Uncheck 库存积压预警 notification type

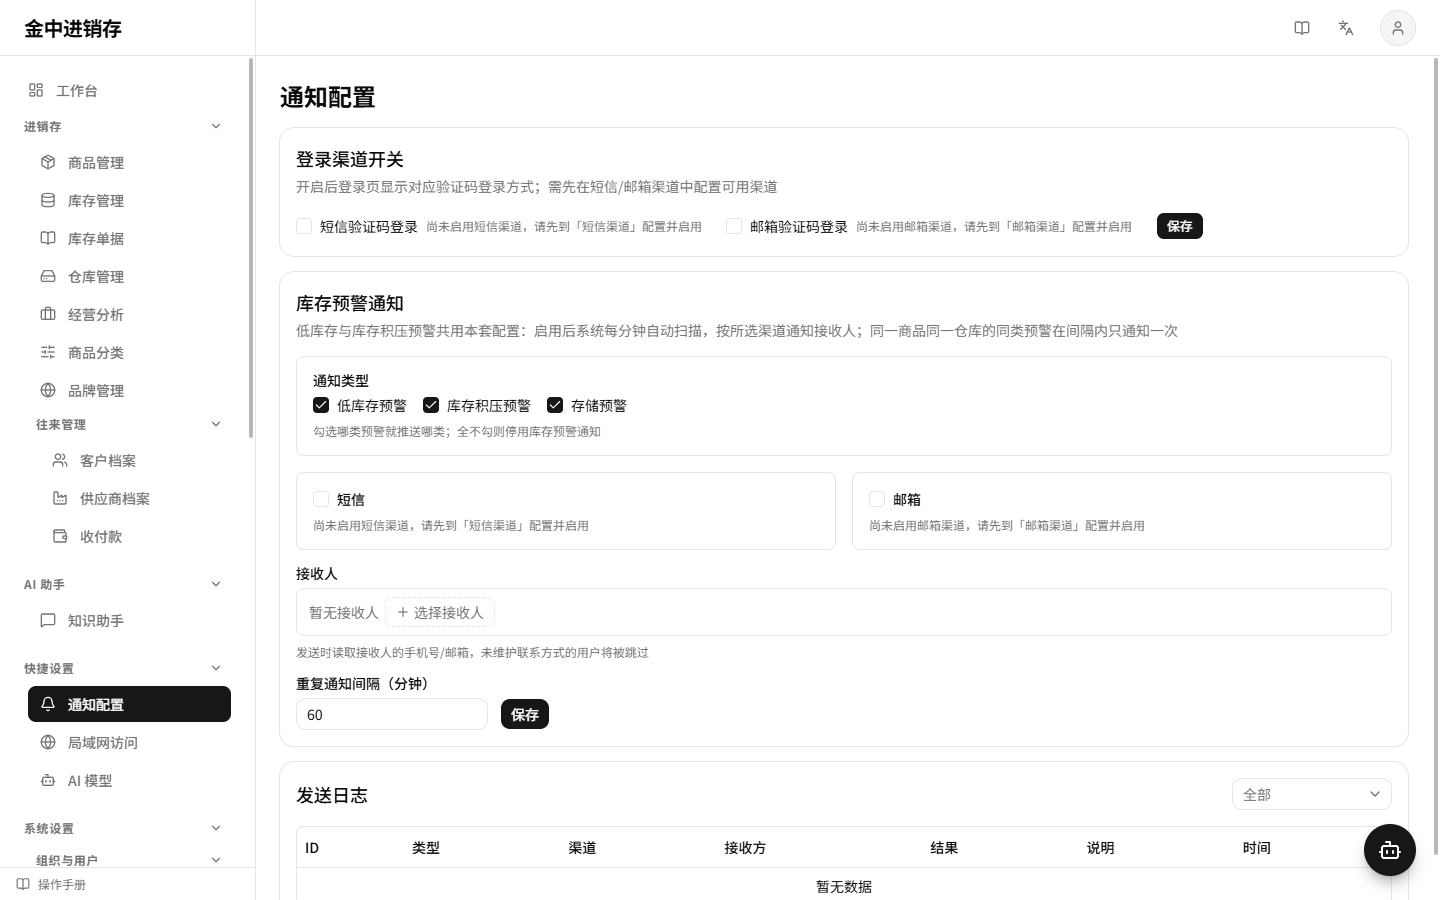coord(431,405)
